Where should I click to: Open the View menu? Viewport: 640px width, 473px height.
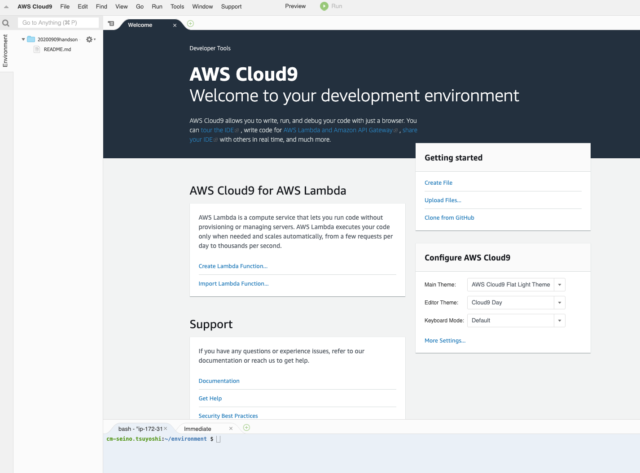pyautogui.click(x=121, y=7)
